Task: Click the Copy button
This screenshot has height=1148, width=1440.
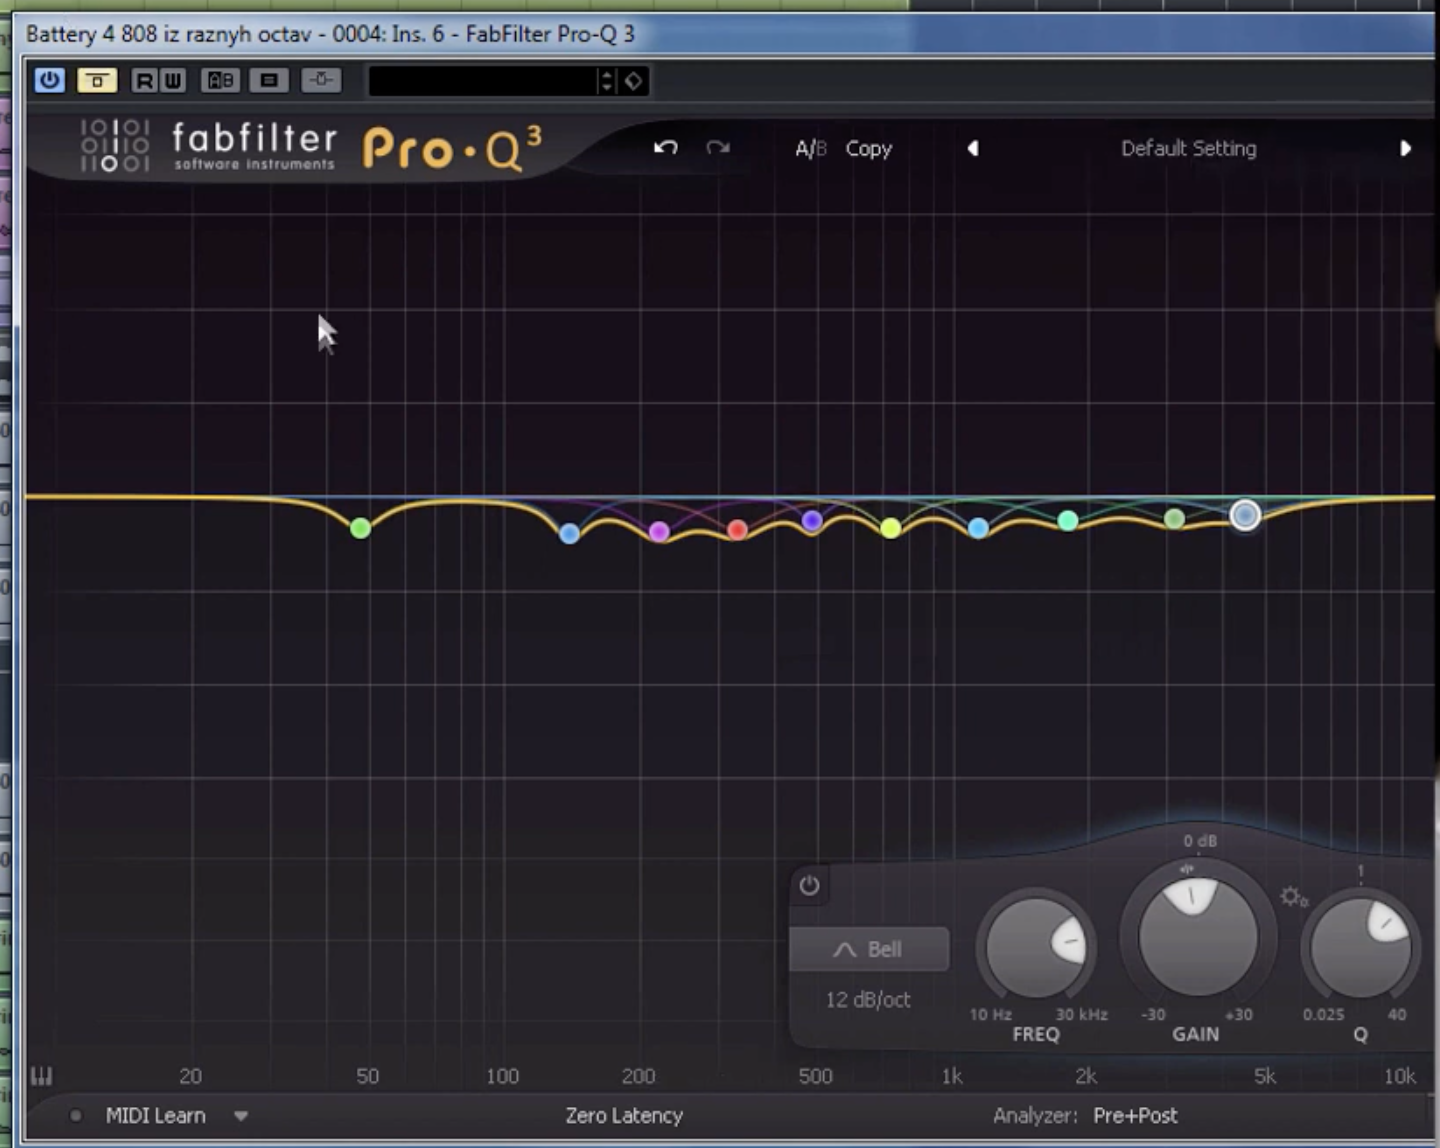Action: (868, 149)
